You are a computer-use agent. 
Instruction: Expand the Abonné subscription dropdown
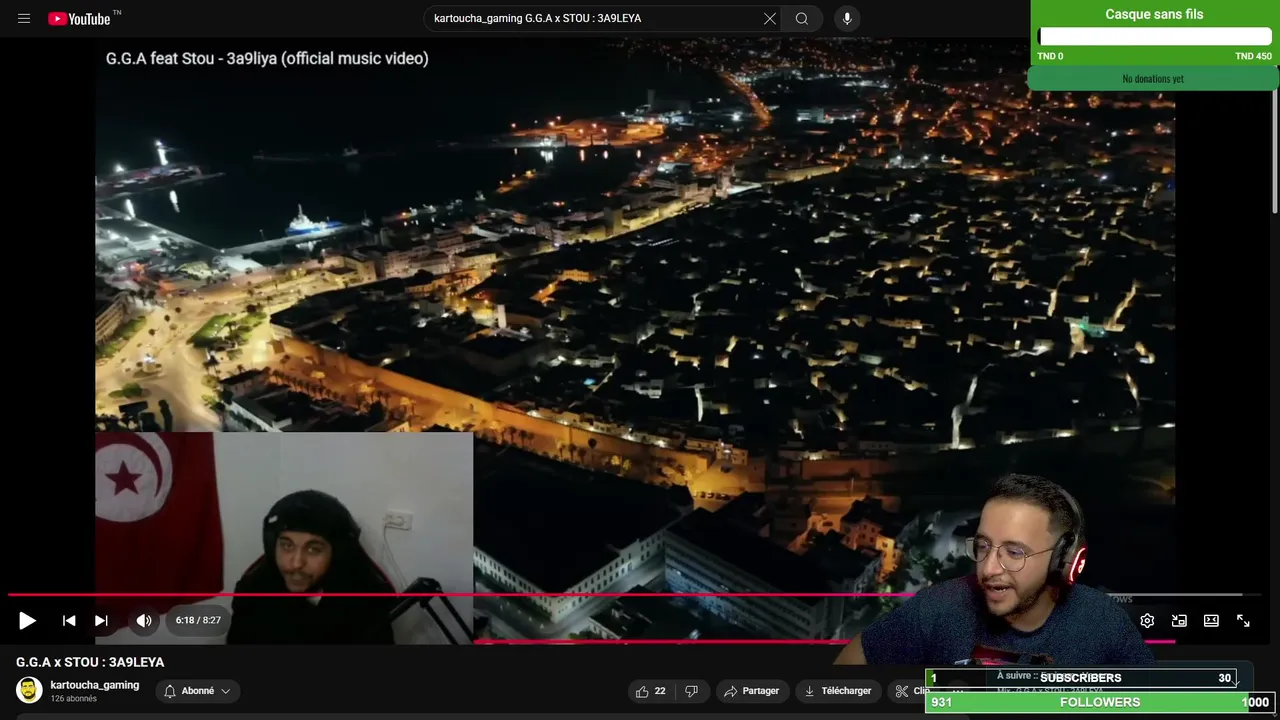pos(198,691)
